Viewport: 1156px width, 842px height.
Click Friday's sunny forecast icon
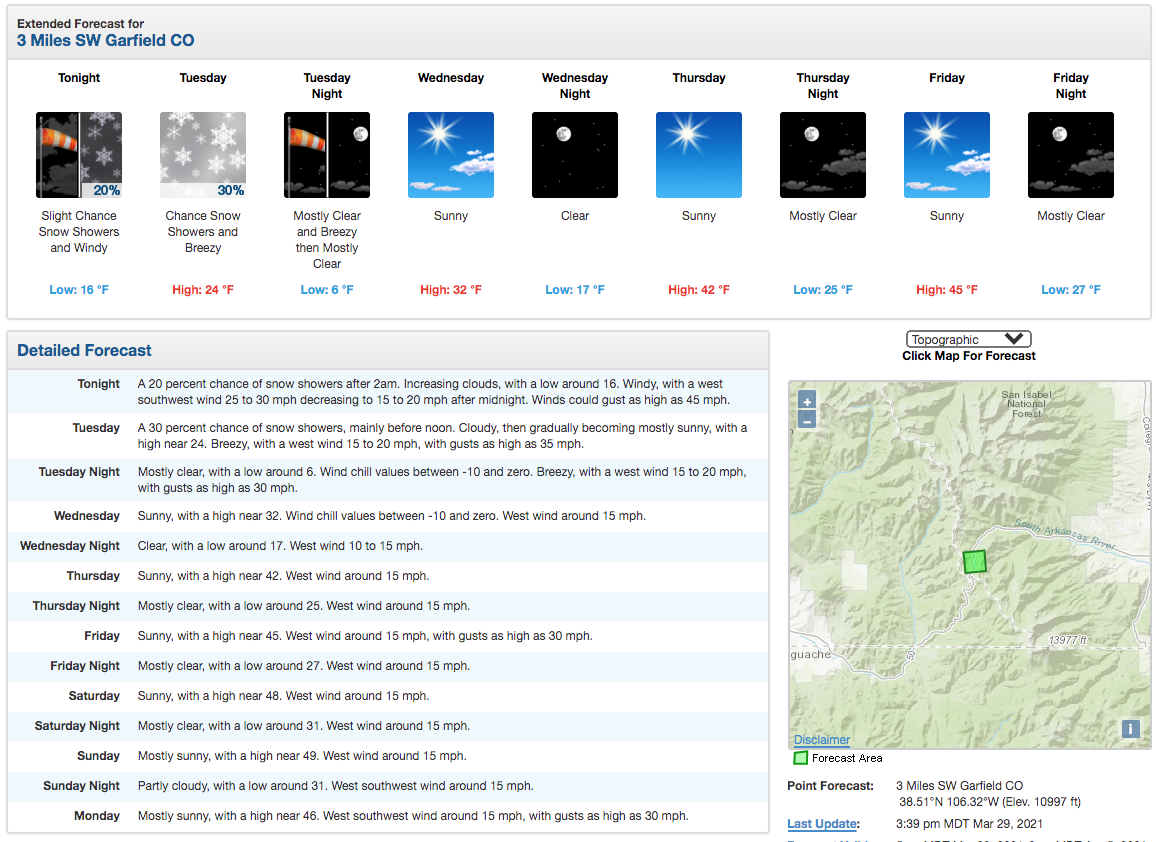coord(947,155)
